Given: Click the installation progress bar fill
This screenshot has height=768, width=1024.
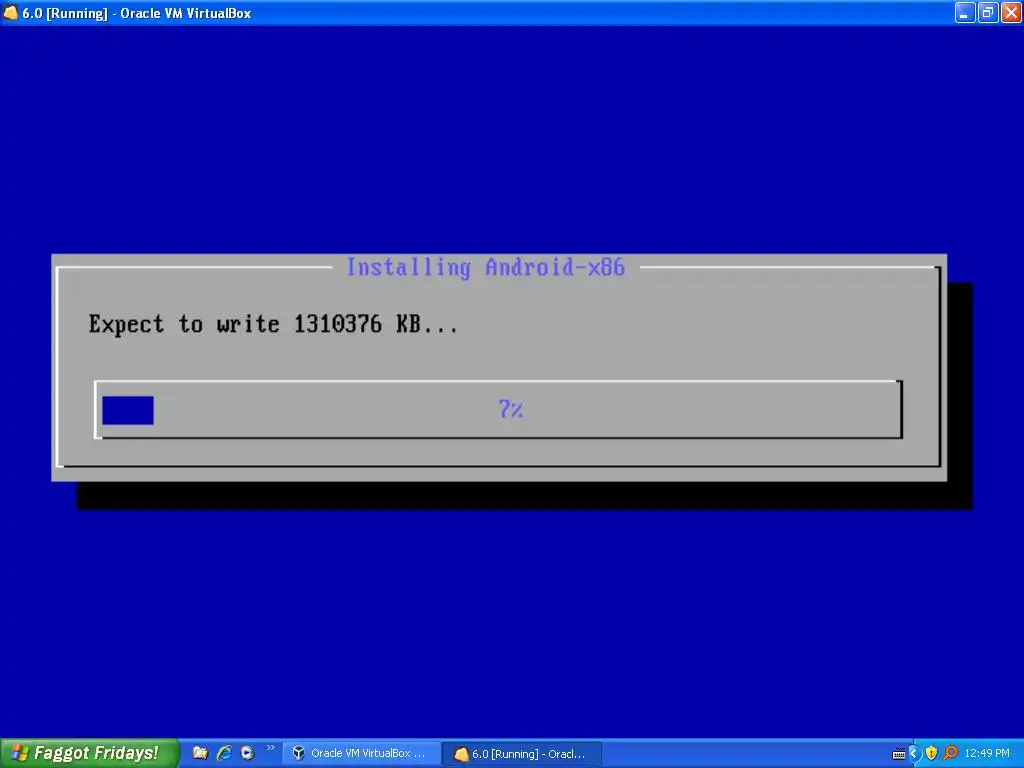Looking at the screenshot, I should pos(128,410).
